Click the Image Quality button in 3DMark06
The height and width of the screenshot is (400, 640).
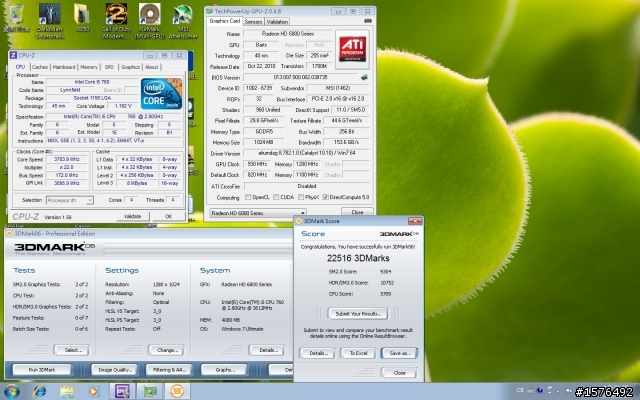[x=115, y=370]
